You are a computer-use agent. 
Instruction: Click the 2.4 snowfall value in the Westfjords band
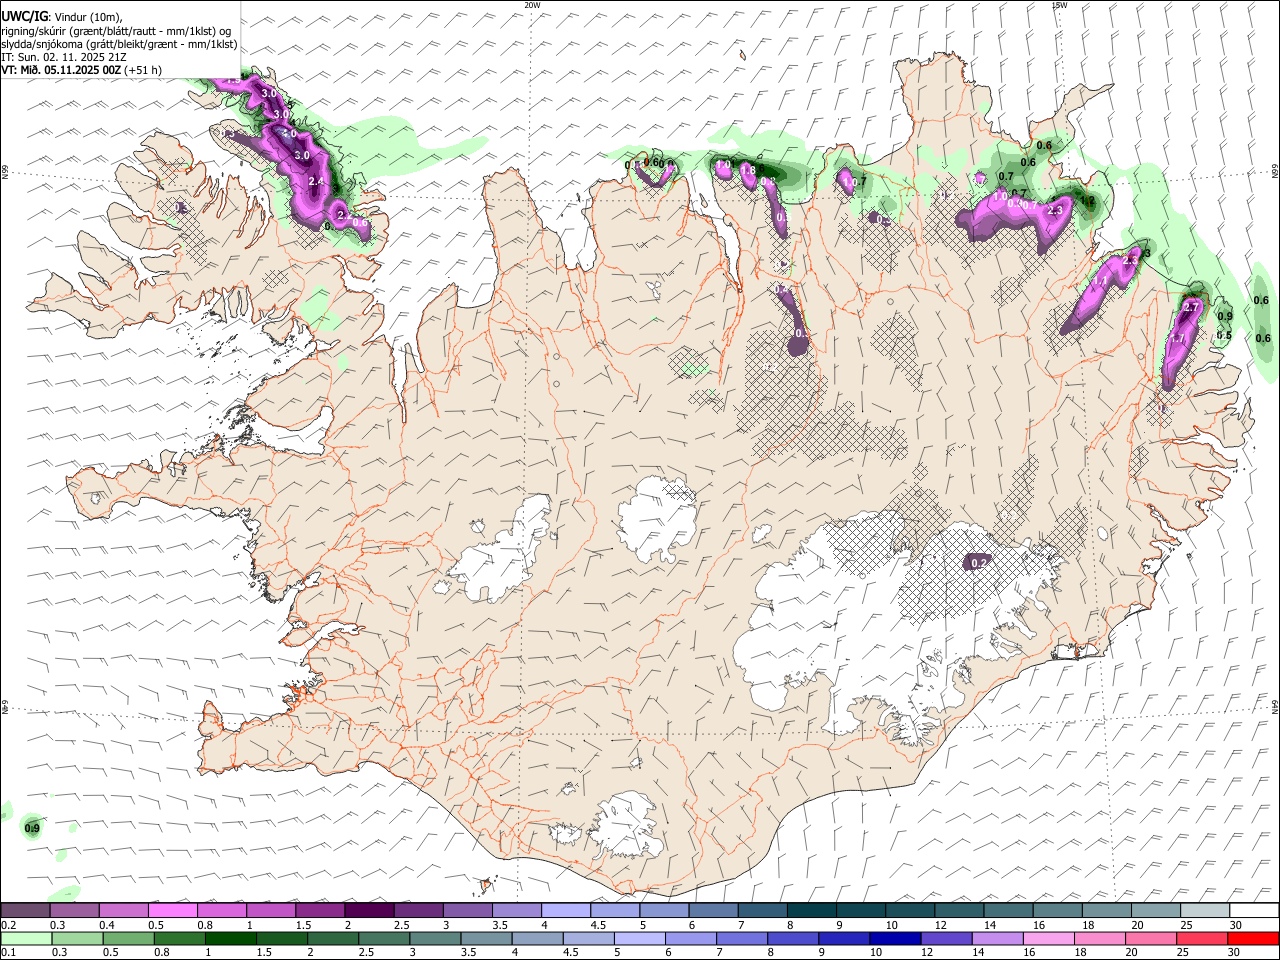[x=317, y=181]
